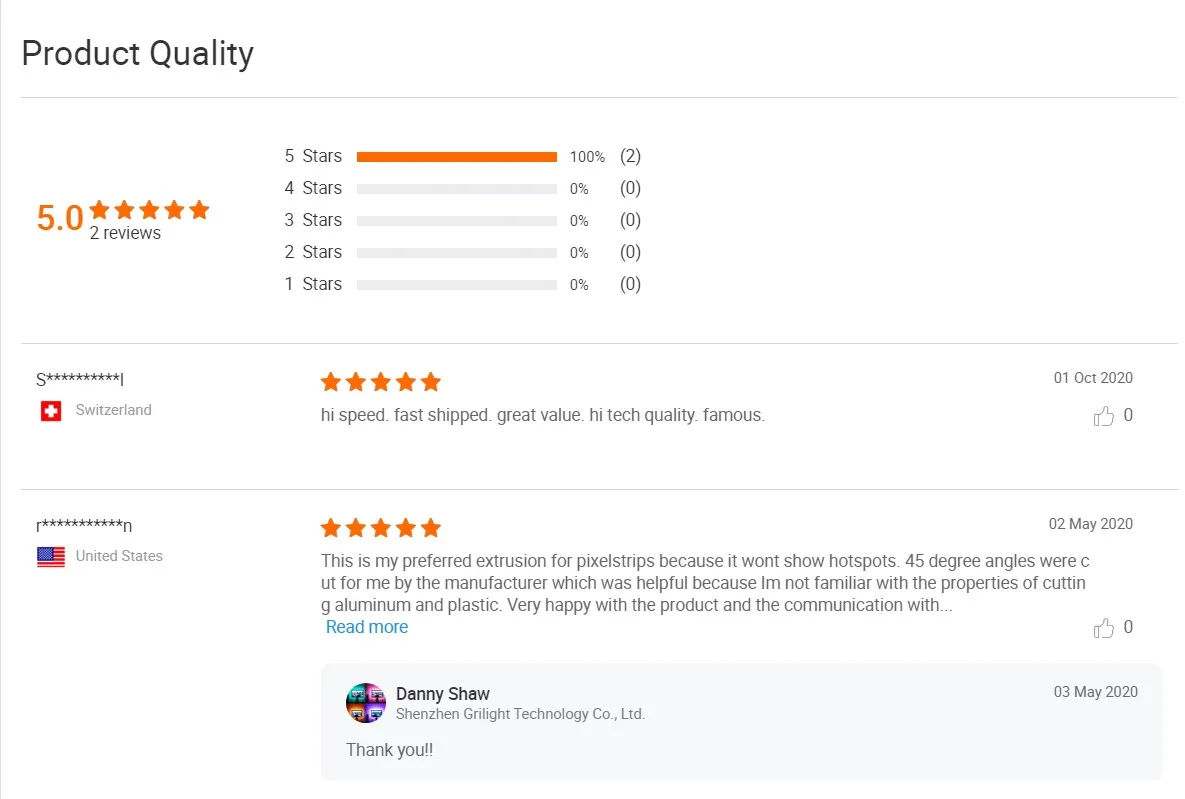Open Danny Shaw's profile name
Screen dimensions: 1185x799
(443, 694)
